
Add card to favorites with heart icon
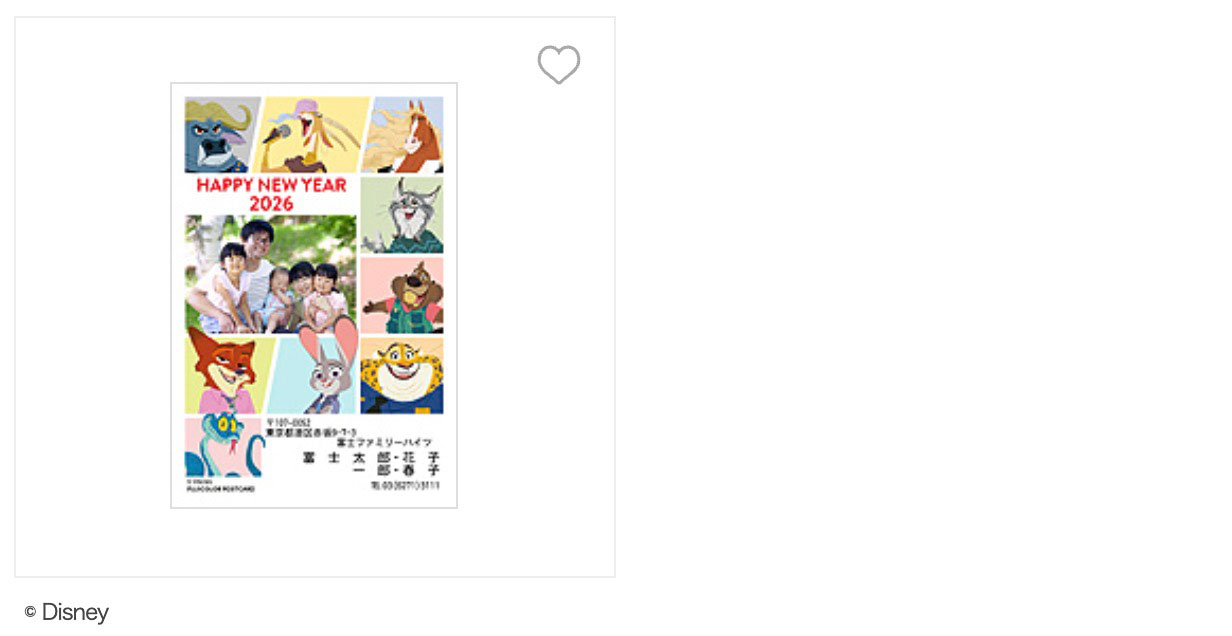click(559, 65)
